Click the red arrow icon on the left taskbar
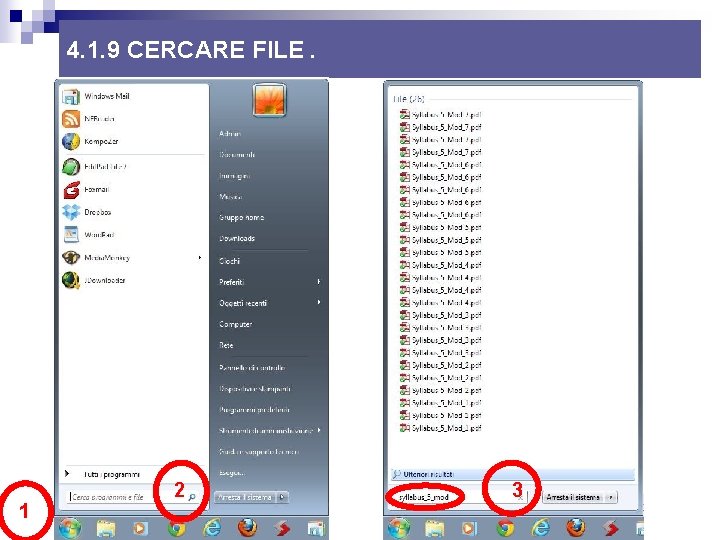The width and height of the screenshot is (720, 540). (x=282, y=529)
